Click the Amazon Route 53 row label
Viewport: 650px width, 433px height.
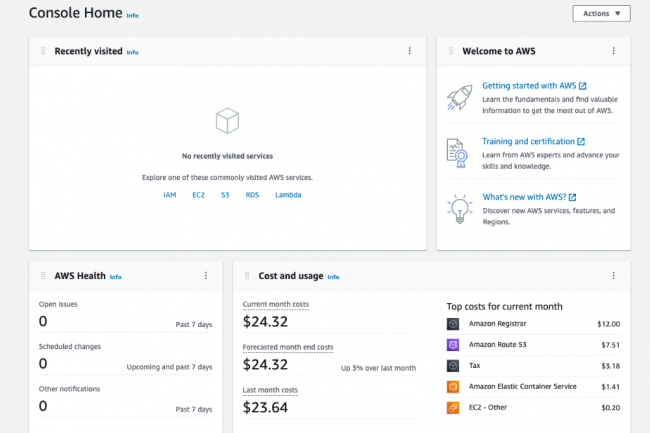pyautogui.click(x=497, y=344)
